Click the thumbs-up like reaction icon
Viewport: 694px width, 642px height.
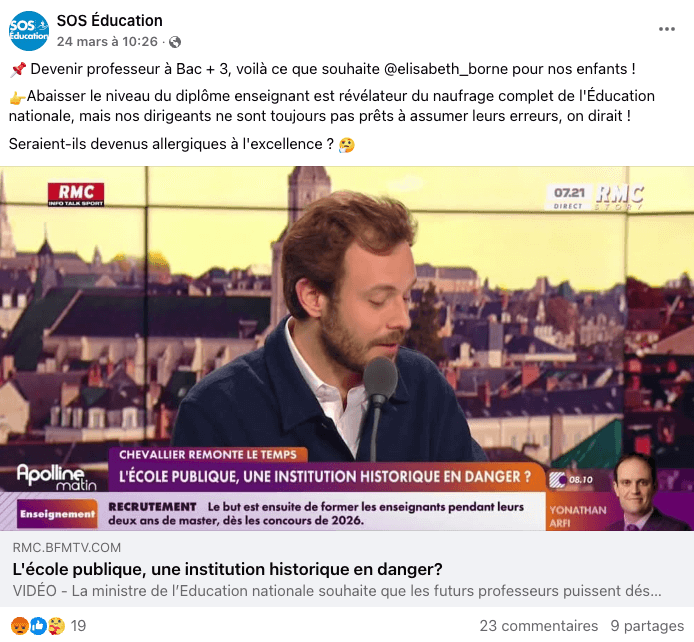(x=38, y=626)
